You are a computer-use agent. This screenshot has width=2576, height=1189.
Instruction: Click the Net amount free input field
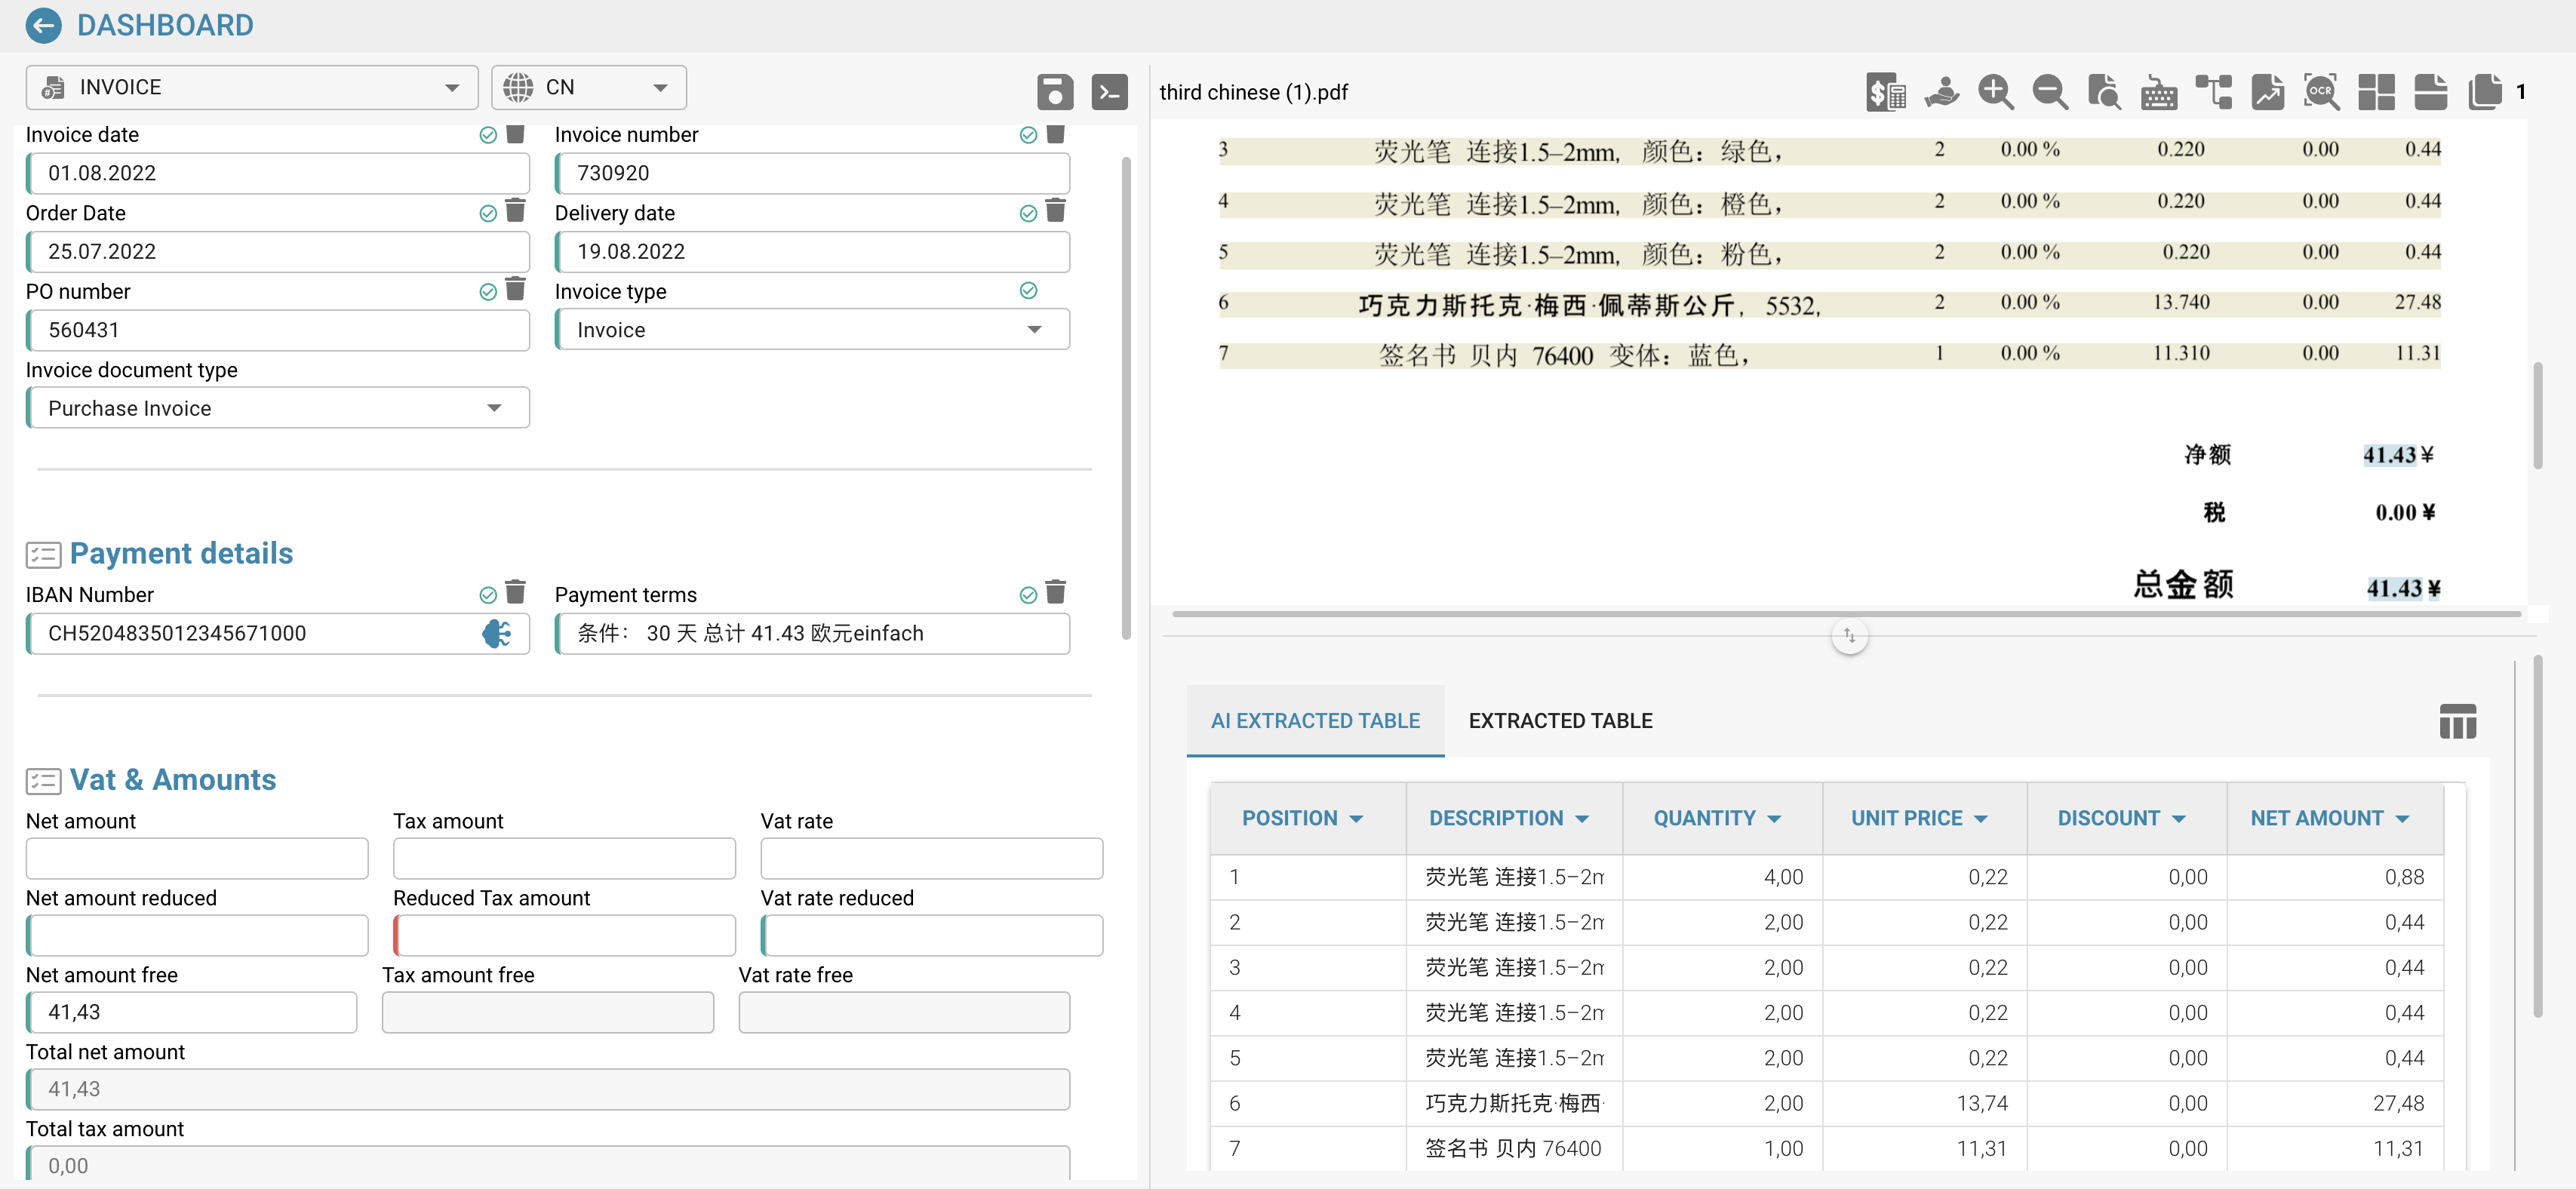[192, 1012]
